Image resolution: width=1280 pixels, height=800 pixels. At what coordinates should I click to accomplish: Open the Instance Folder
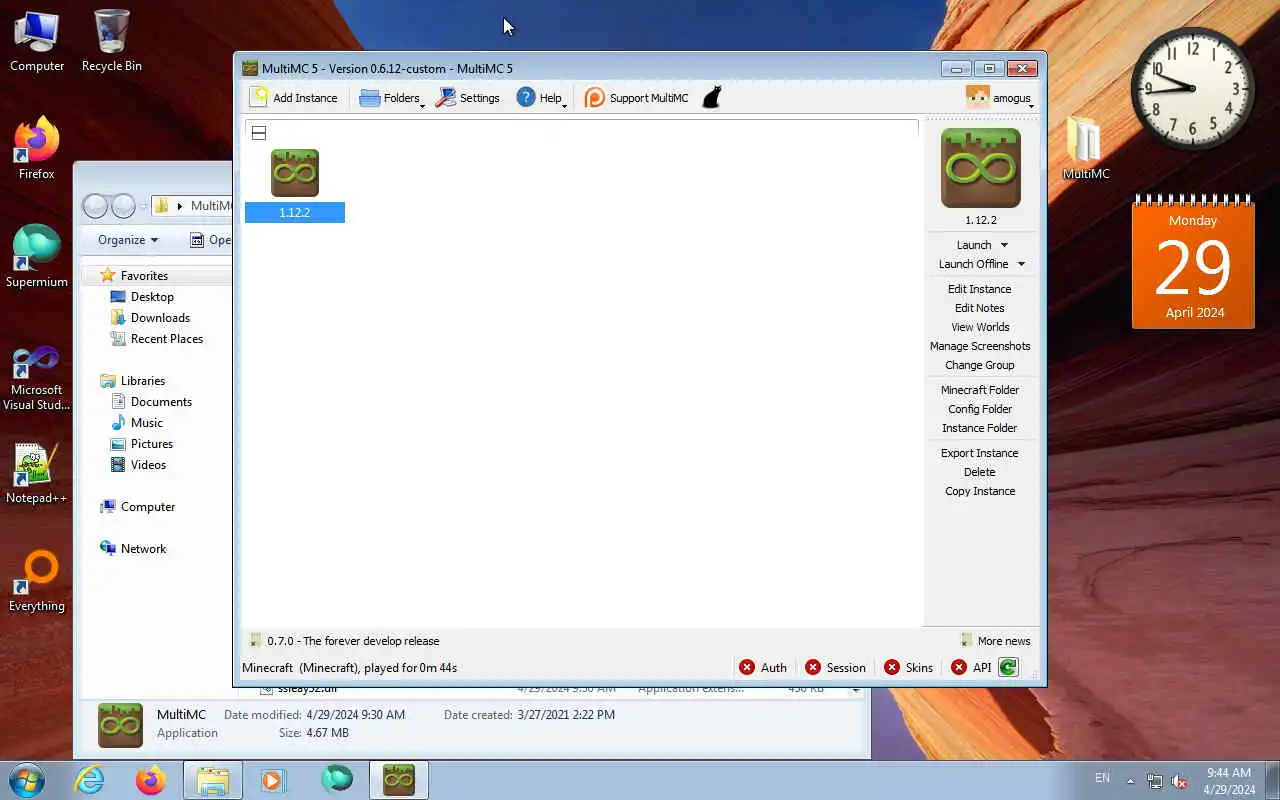tap(980, 428)
